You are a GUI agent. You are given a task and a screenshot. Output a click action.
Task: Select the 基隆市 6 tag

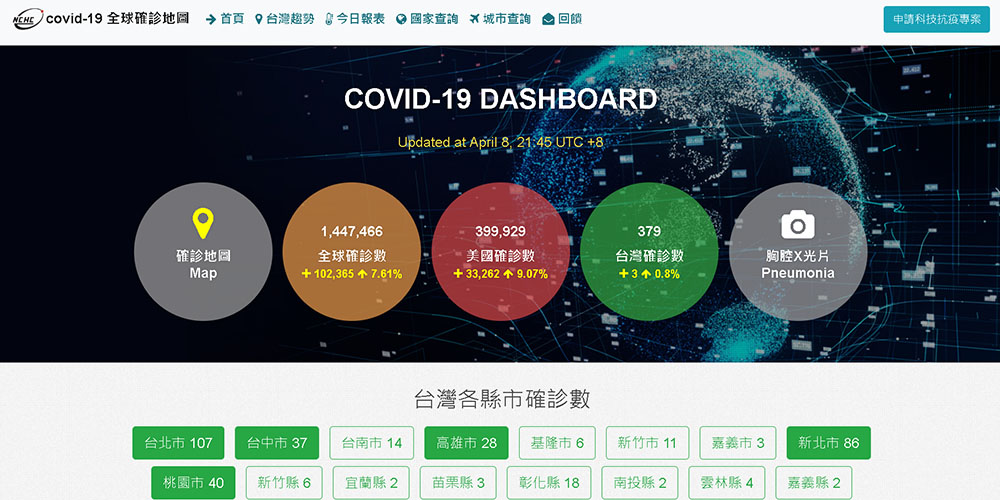[x=557, y=443]
